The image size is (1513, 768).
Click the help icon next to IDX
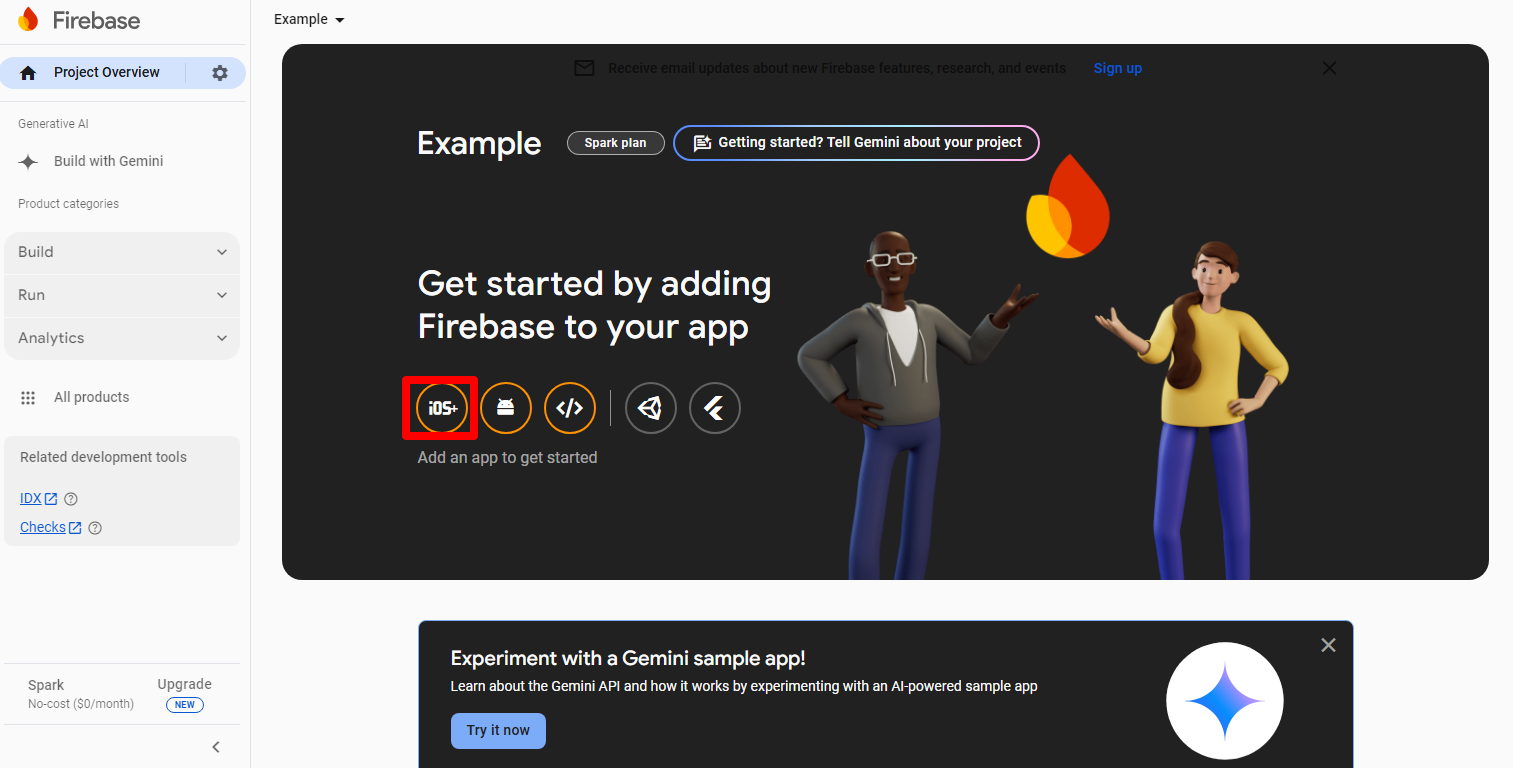(x=71, y=499)
